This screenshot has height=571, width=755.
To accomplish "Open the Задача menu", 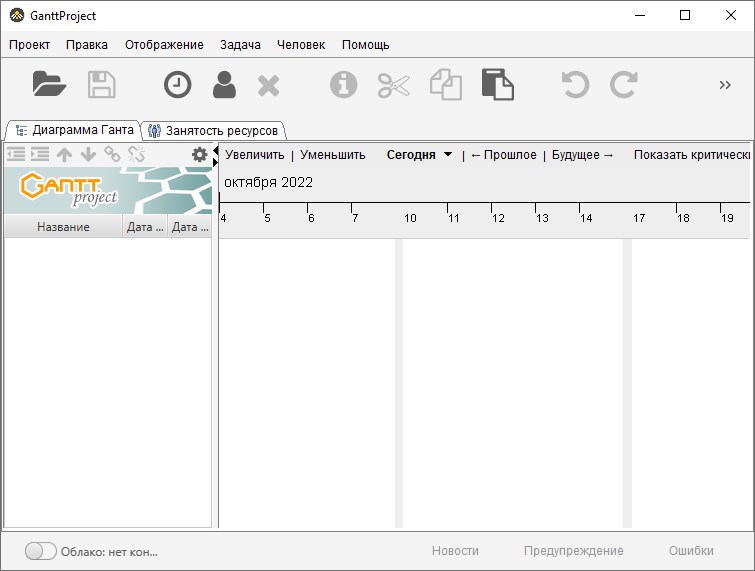I will (240, 45).
